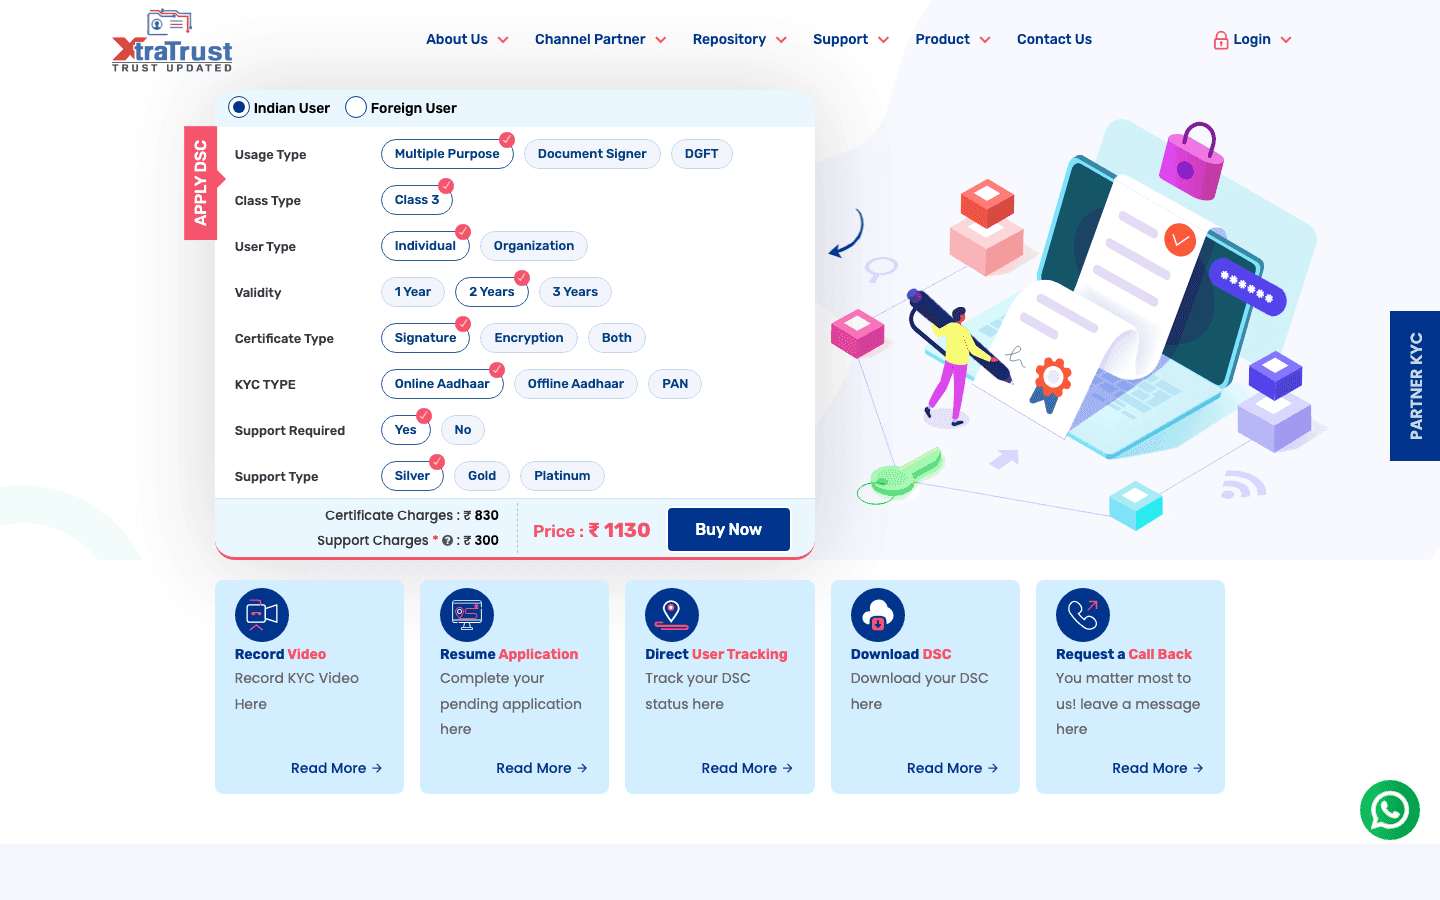Click the Resume Application monitor icon
This screenshot has width=1440, height=900.
[467, 615]
